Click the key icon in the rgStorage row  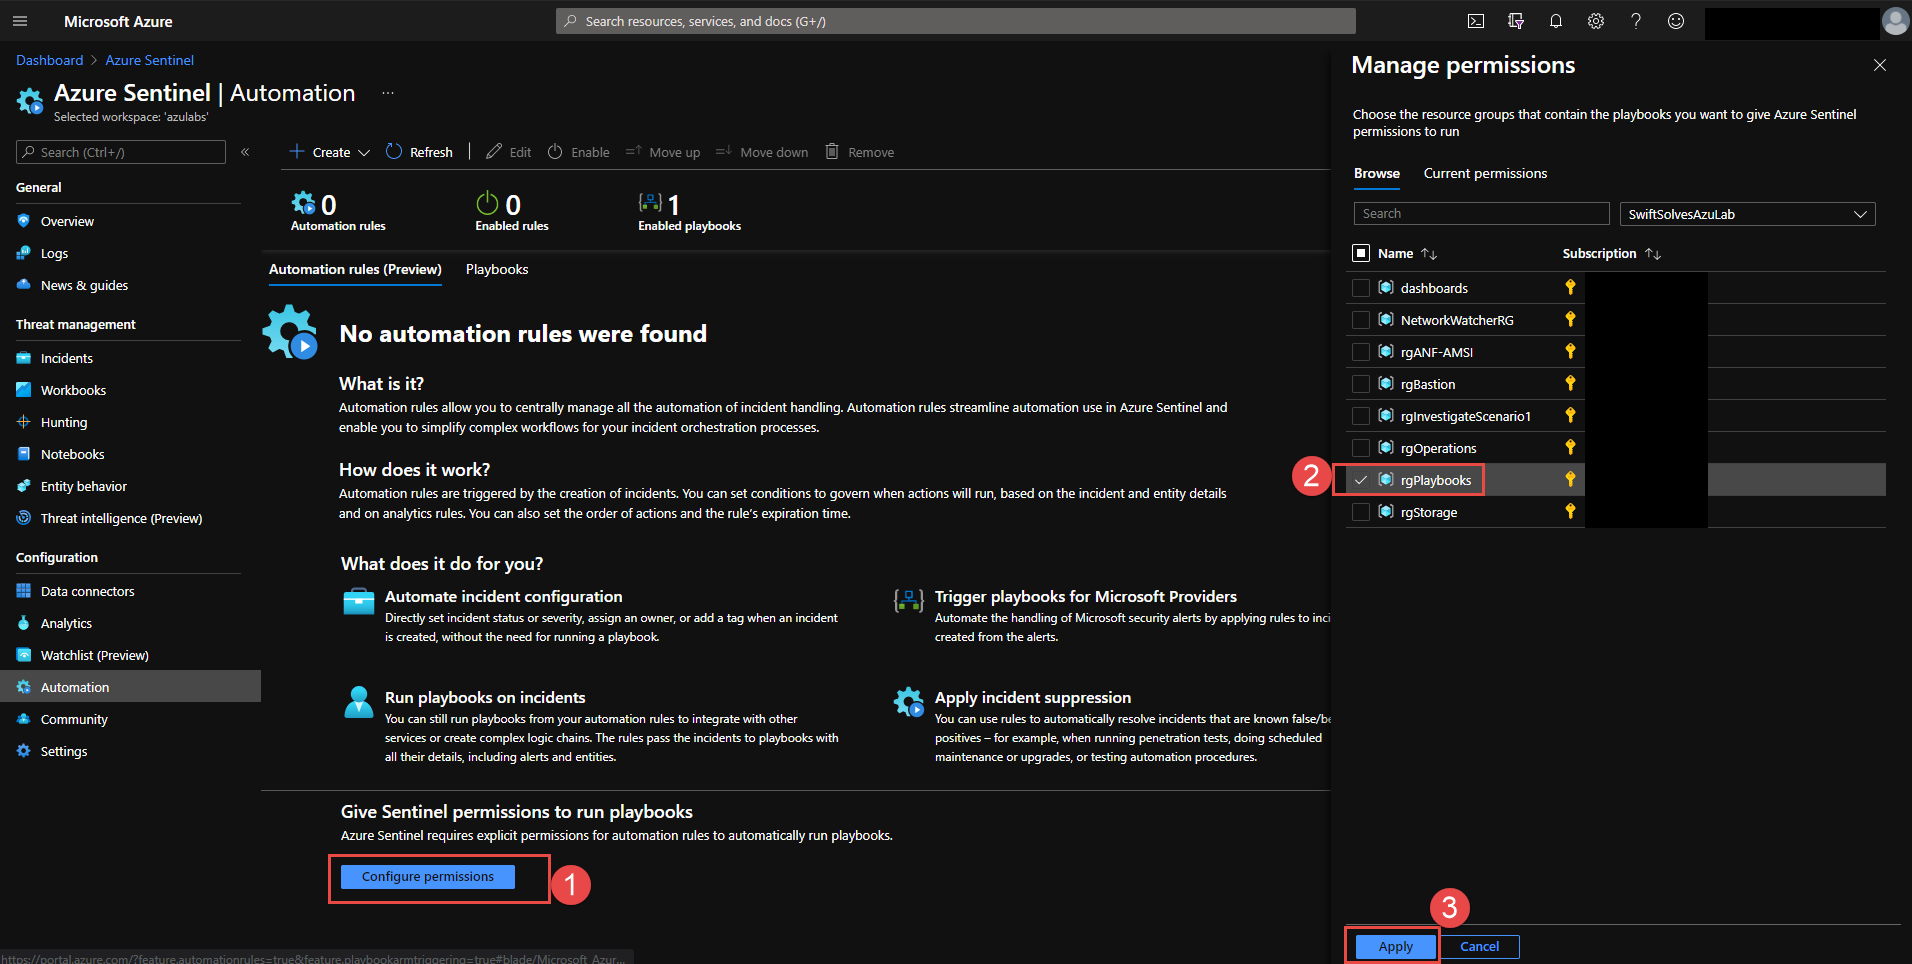pyautogui.click(x=1570, y=512)
